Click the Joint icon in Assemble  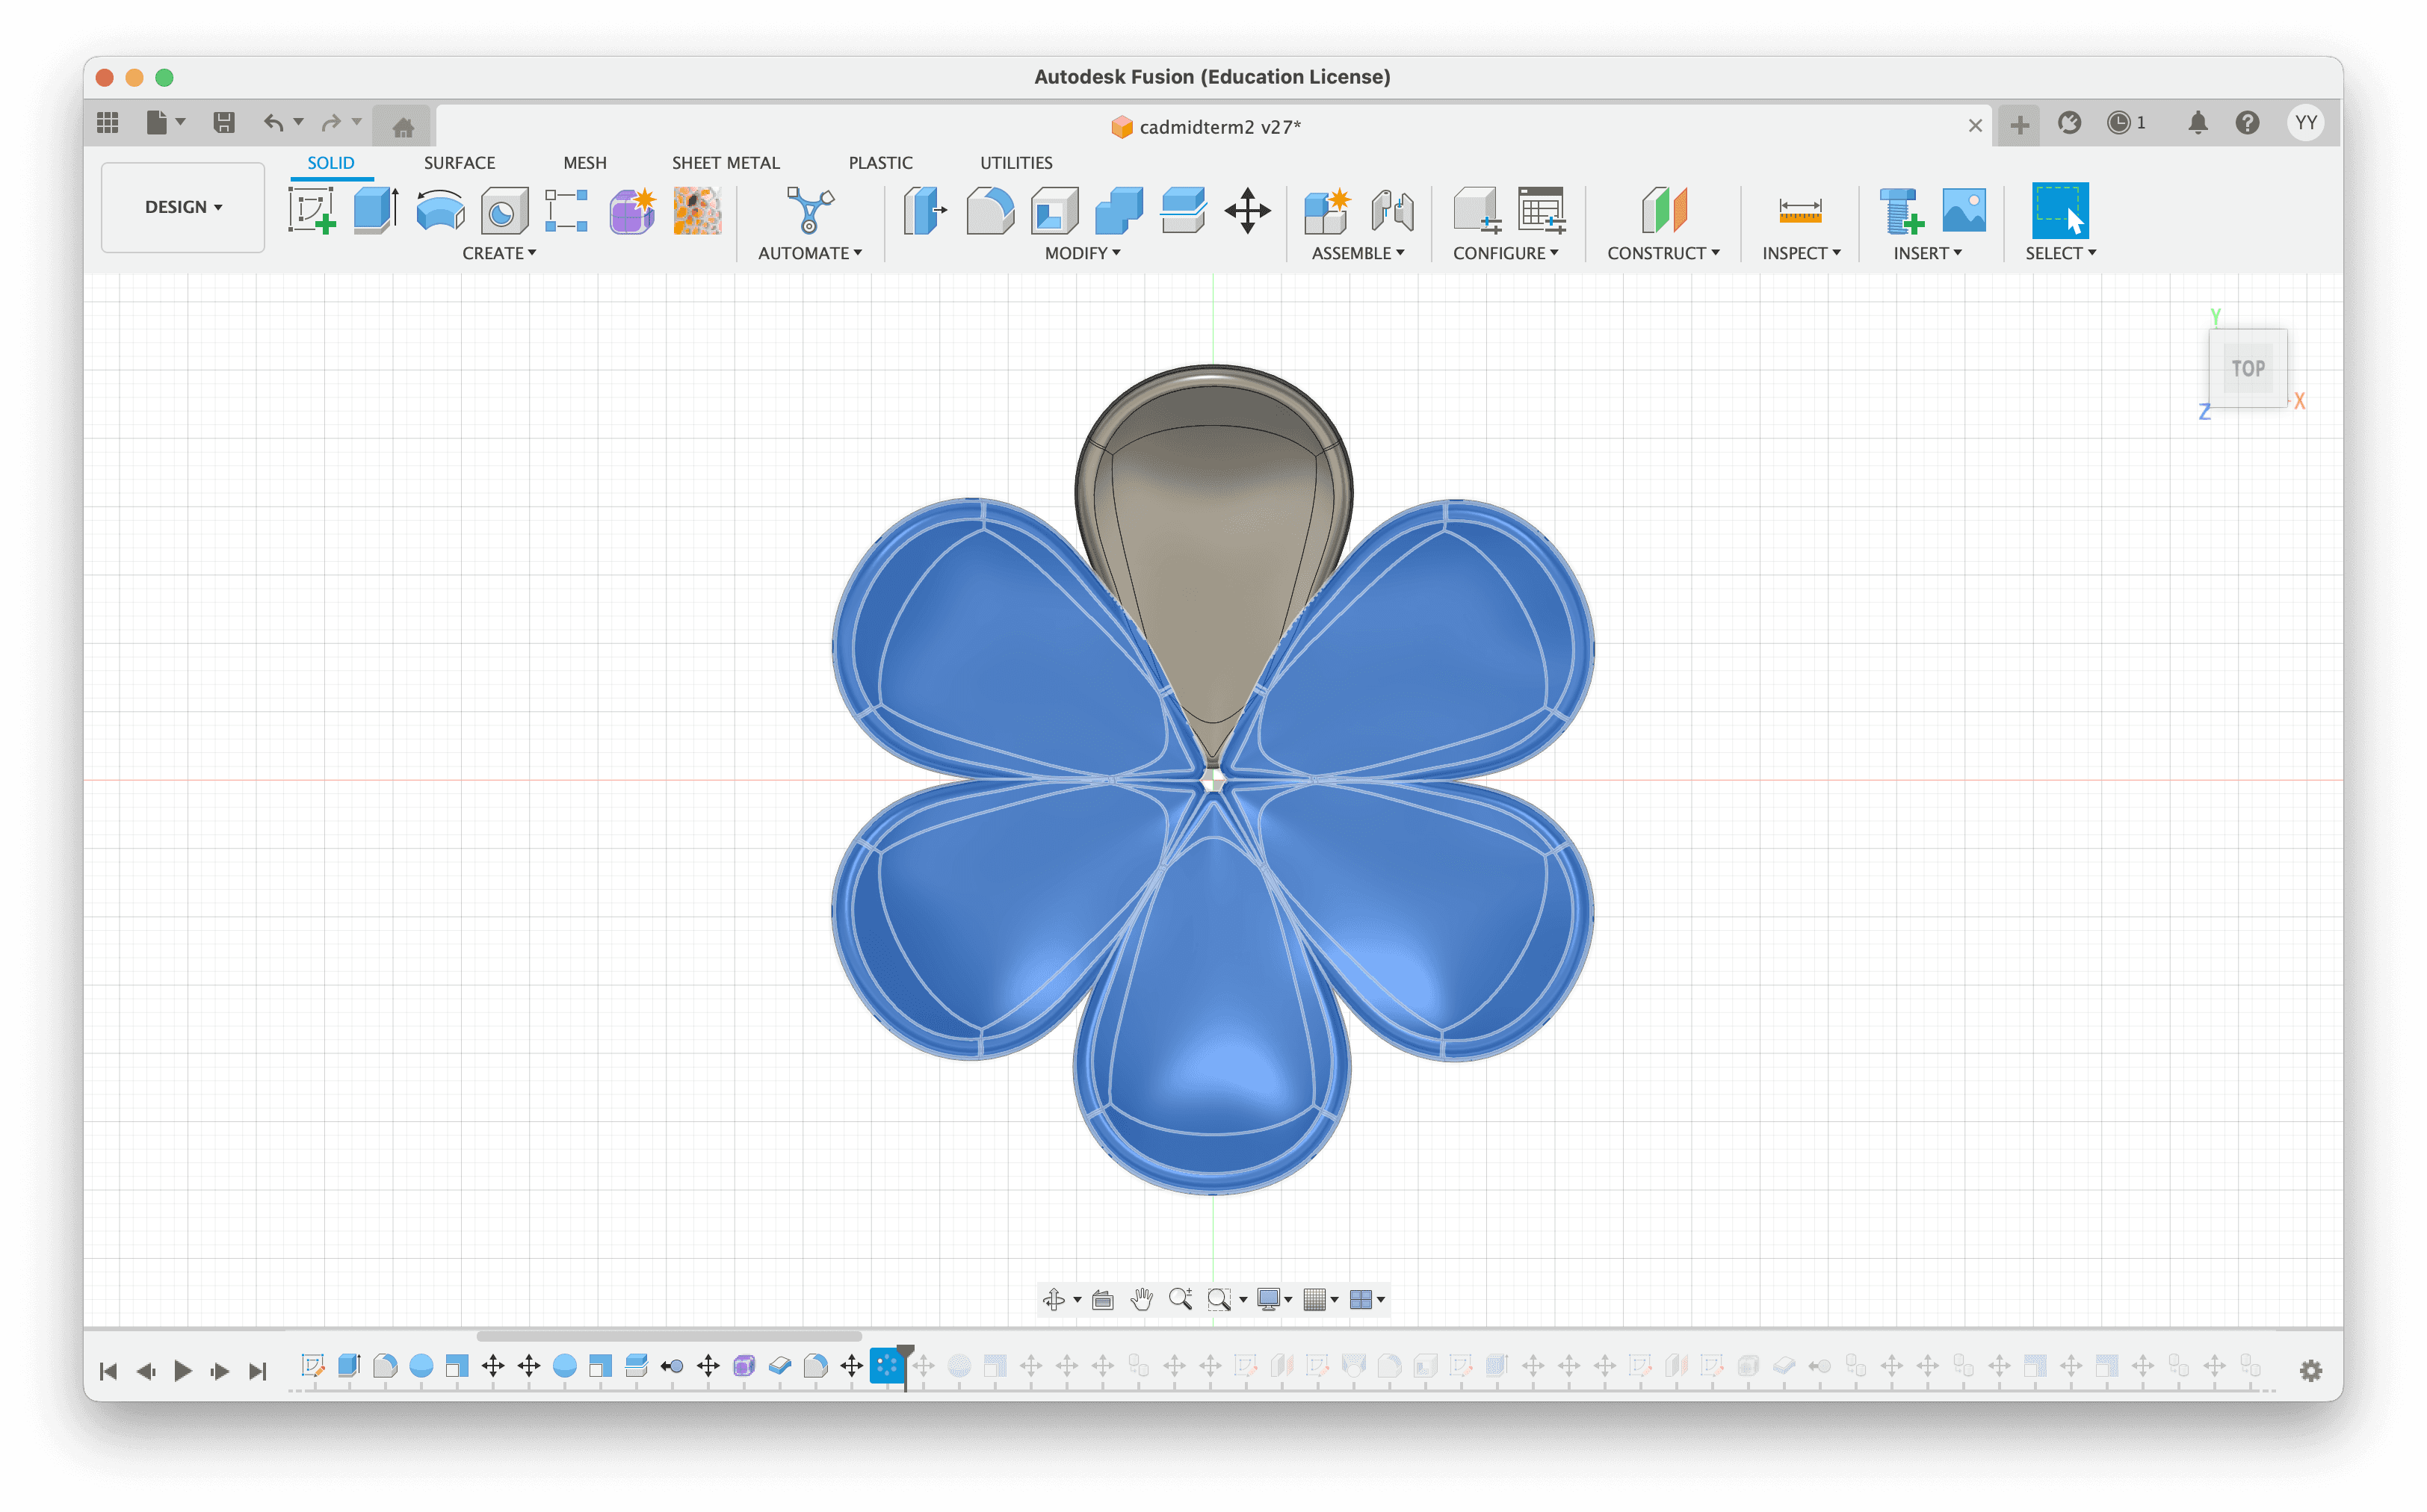pyautogui.click(x=1392, y=211)
